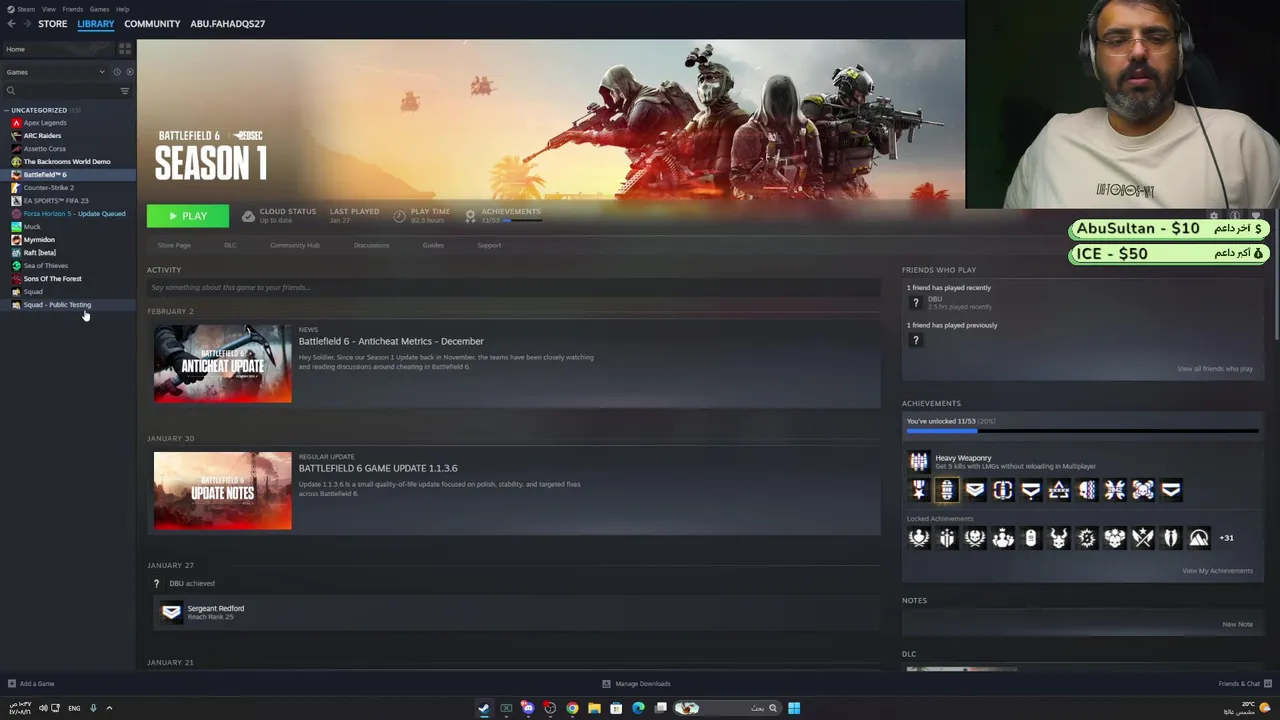The height and width of the screenshot is (720, 1280).
Task: Switch to the LIBRARY tab
Action: (96, 24)
